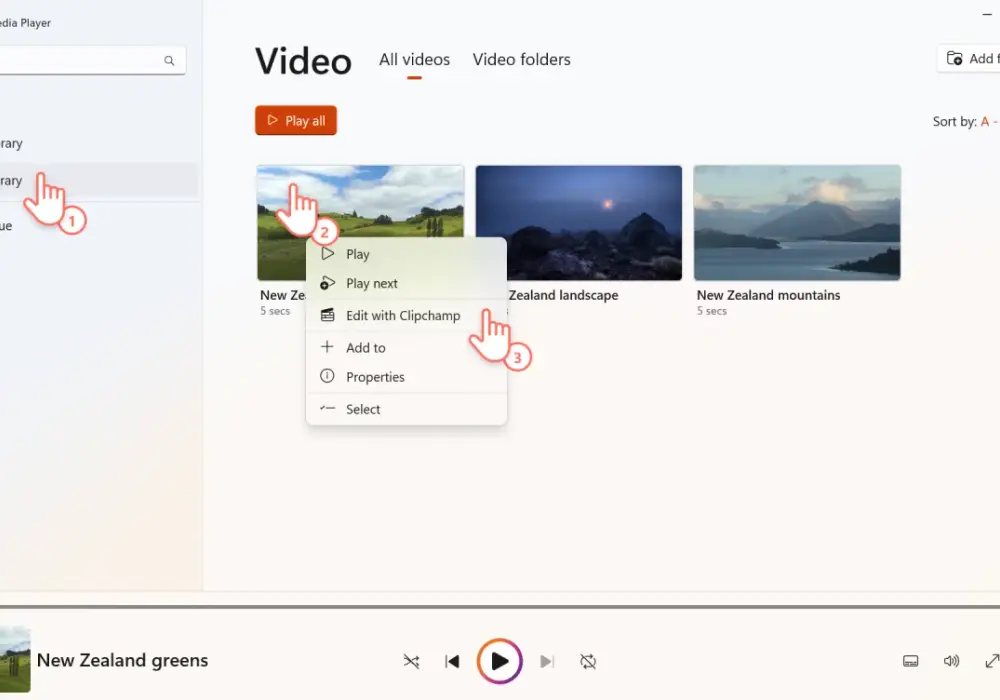1000x700 pixels.
Task: Toggle shuffle in the playback bar
Action: tap(411, 662)
